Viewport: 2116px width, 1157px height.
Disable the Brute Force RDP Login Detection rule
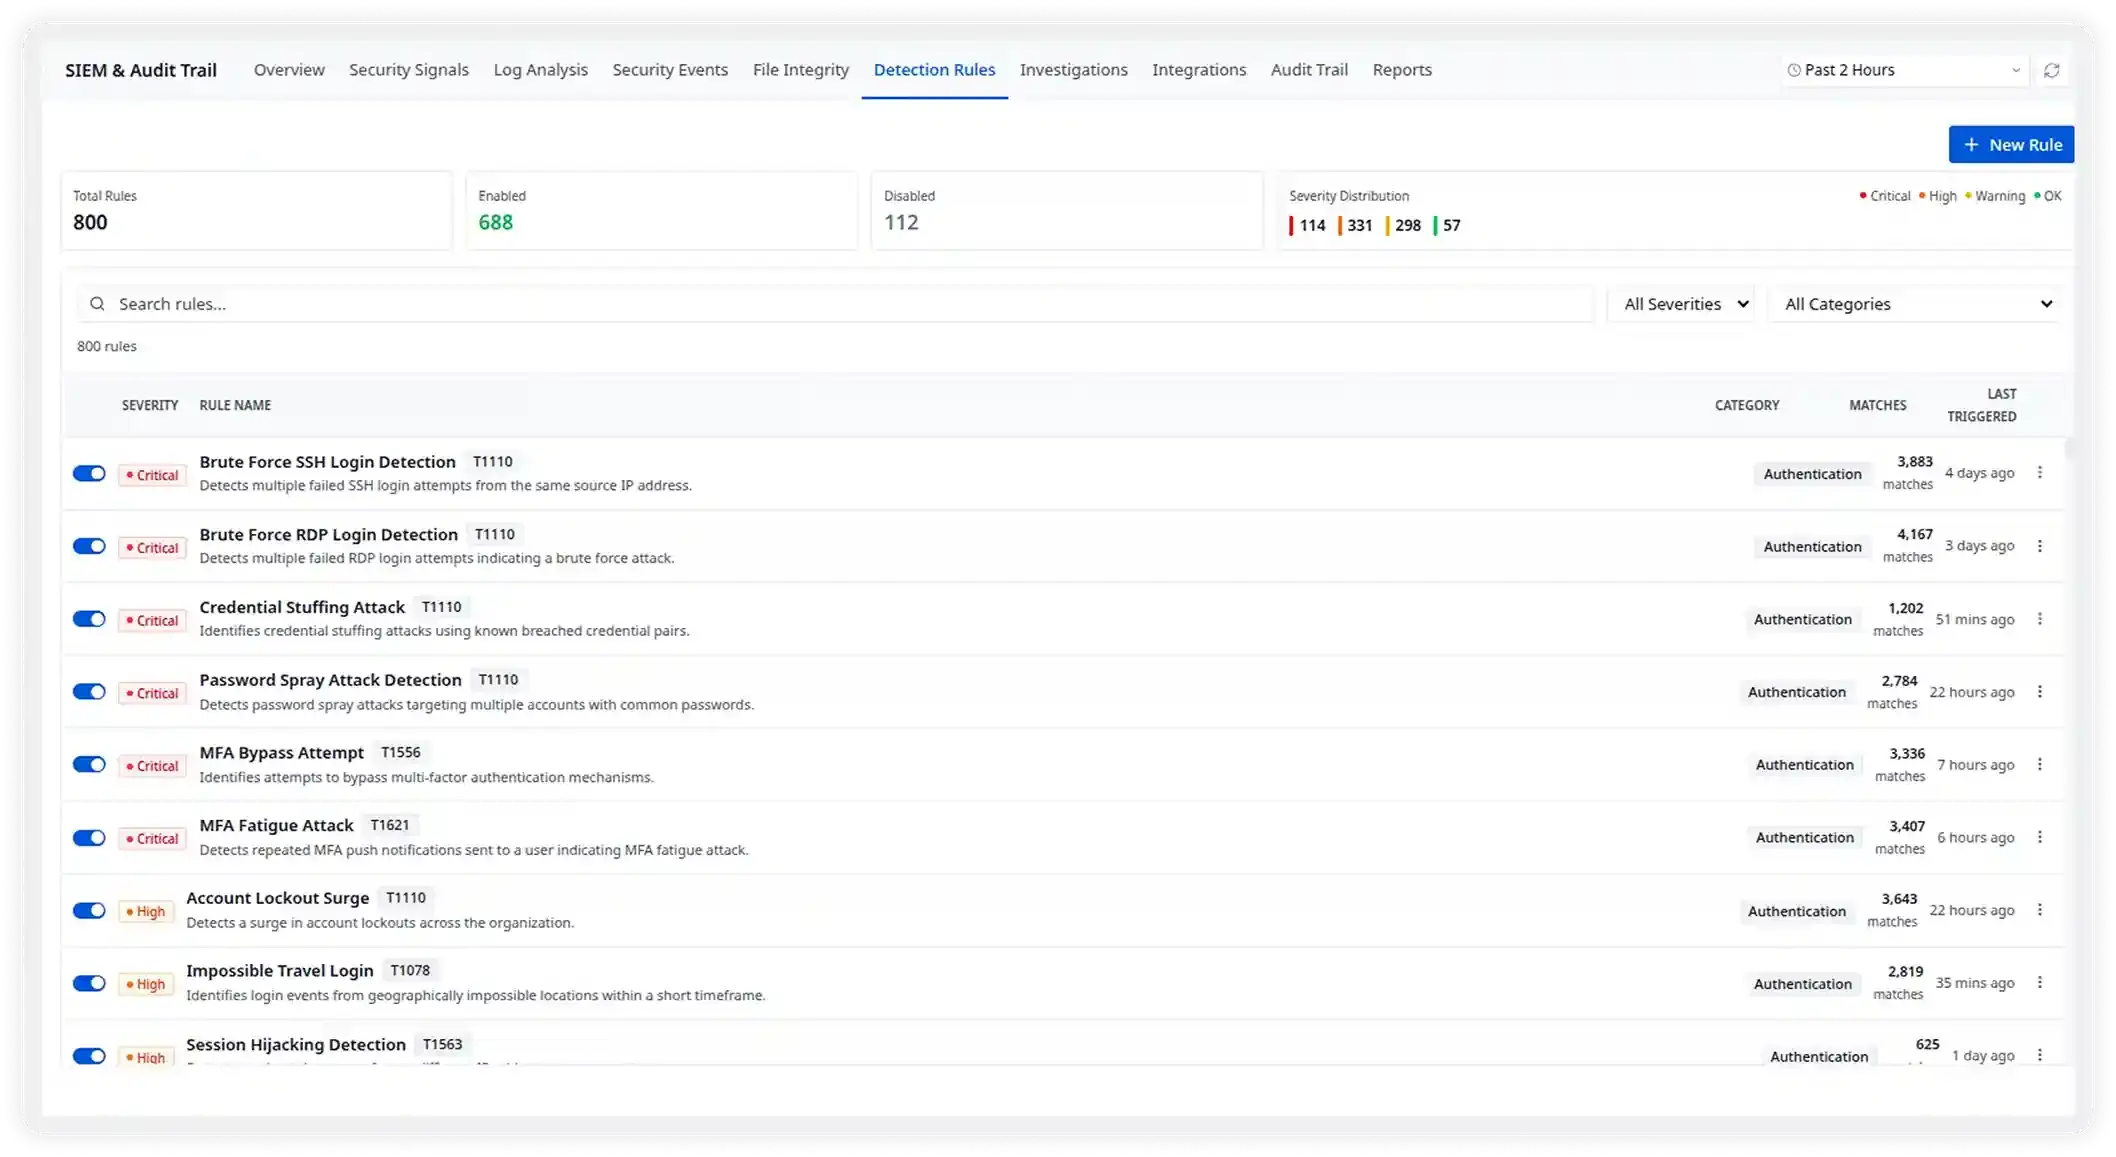pos(90,546)
